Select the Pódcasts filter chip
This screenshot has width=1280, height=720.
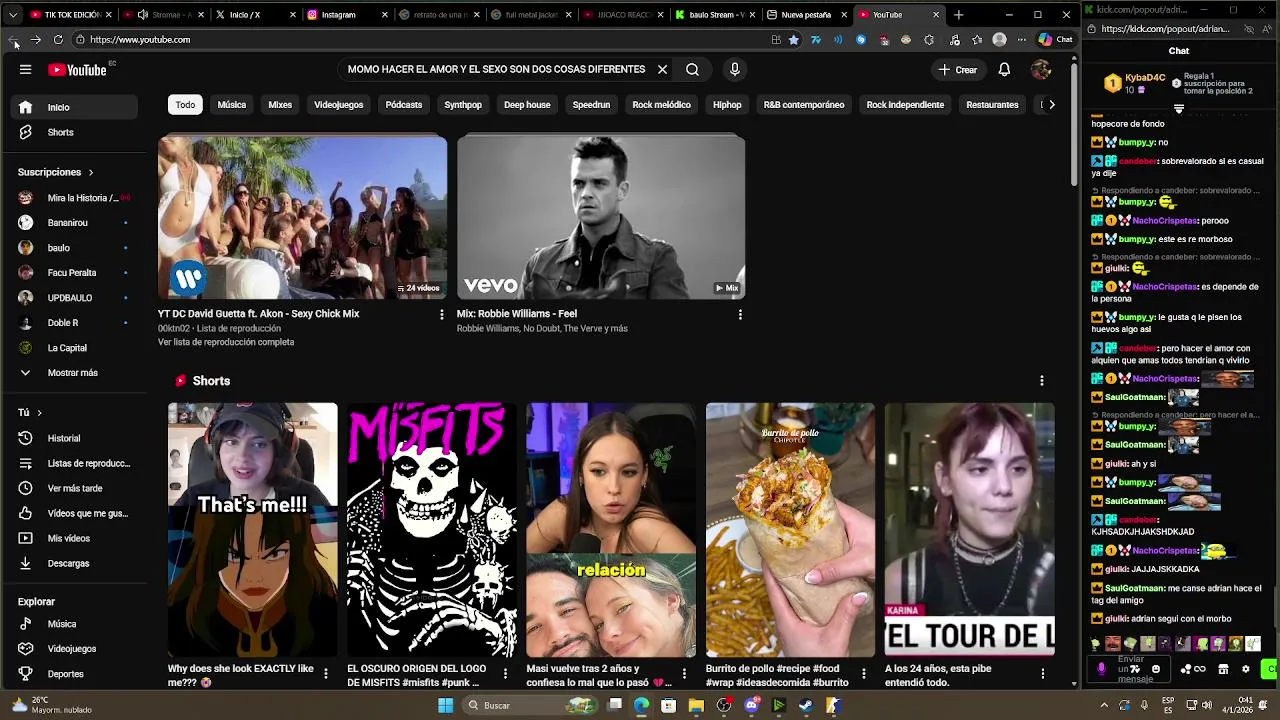coord(404,105)
